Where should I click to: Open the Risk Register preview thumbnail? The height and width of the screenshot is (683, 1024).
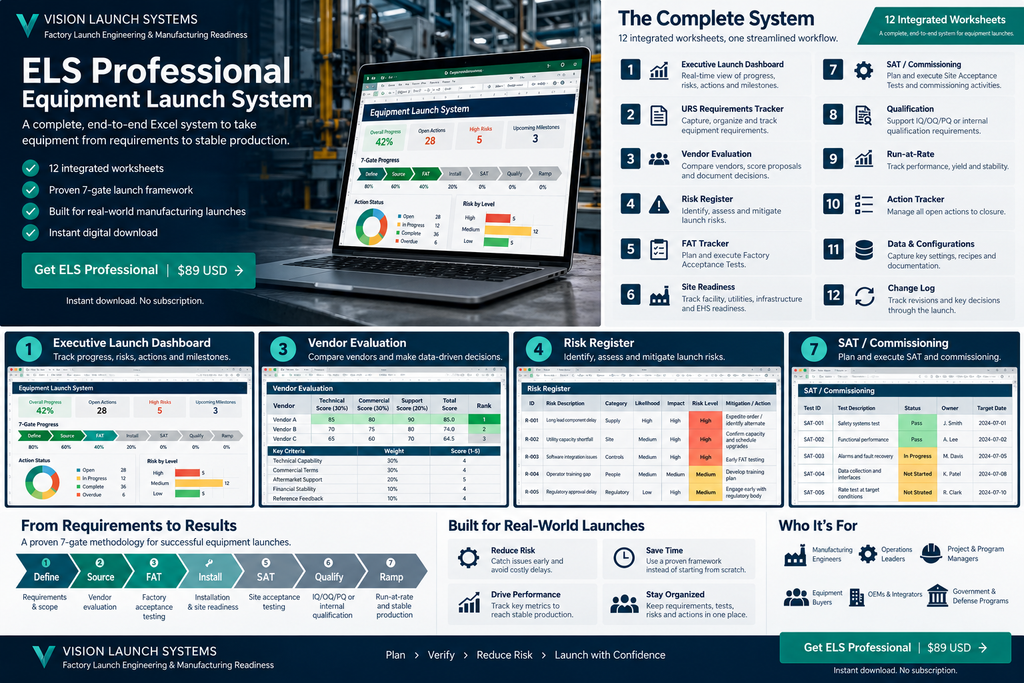click(648, 436)
